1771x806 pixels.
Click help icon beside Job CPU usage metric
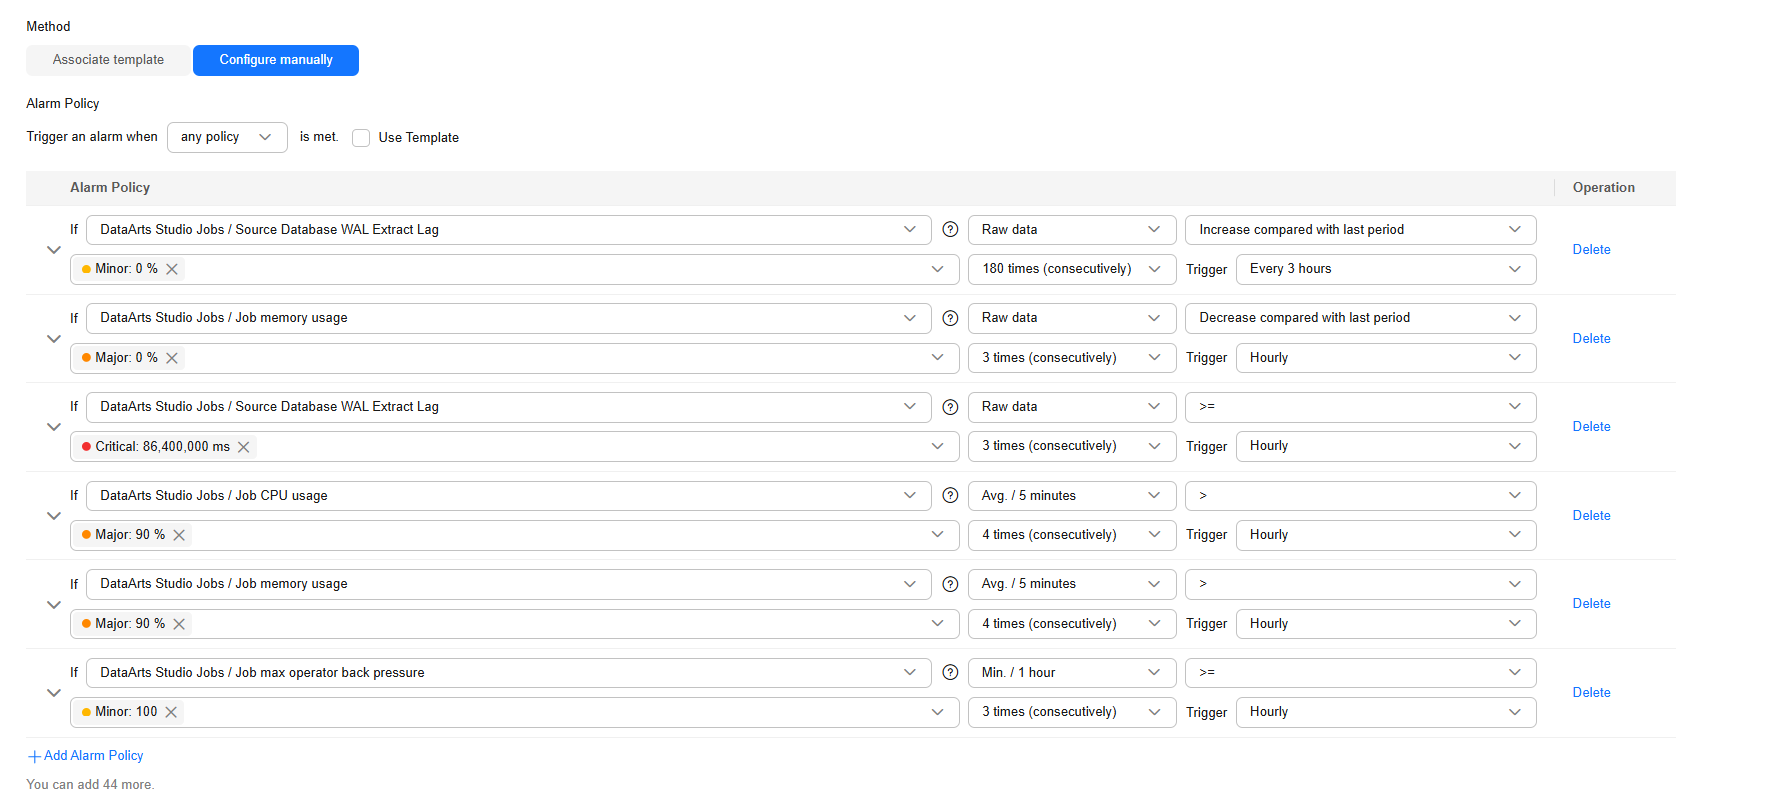(950, 495)
